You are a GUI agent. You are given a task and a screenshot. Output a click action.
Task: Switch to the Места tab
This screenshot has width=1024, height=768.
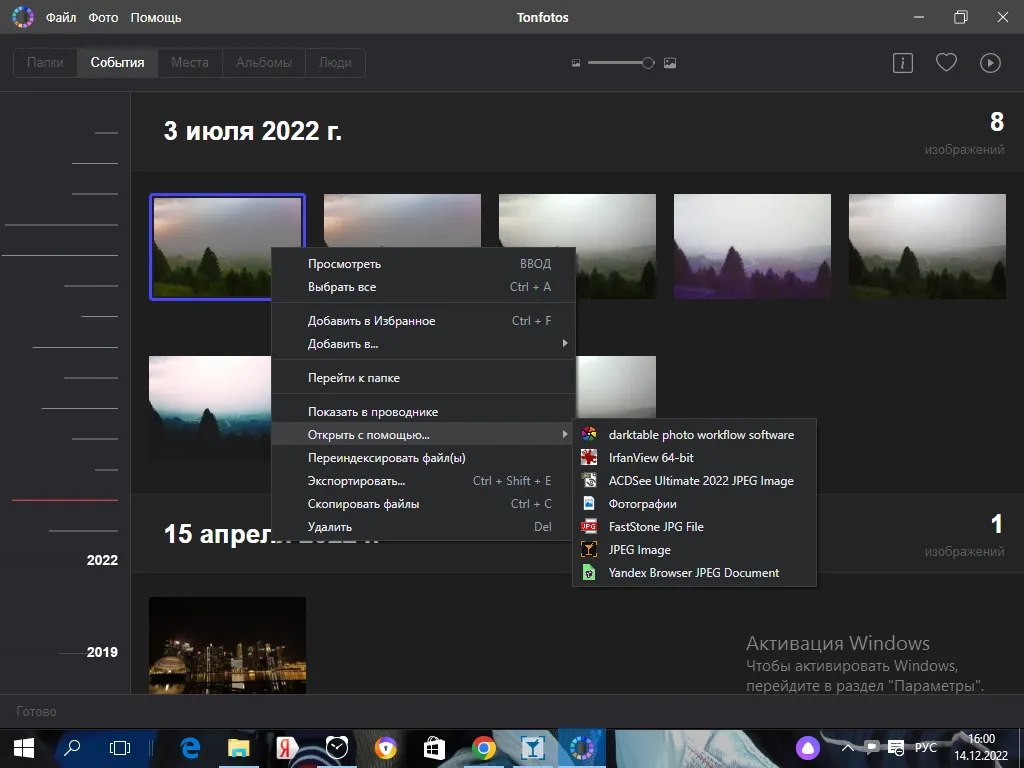(x=190, y=63)
